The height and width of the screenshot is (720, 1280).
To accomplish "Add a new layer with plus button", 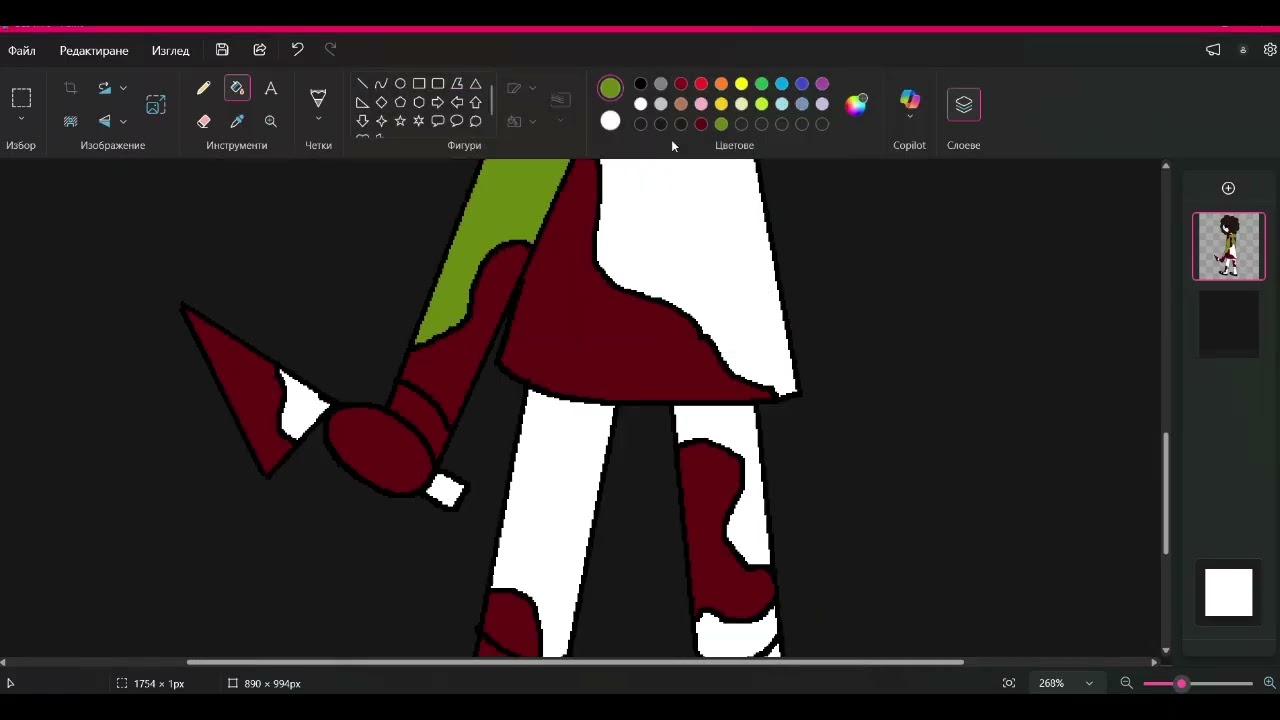I will tap(1229, 188).
